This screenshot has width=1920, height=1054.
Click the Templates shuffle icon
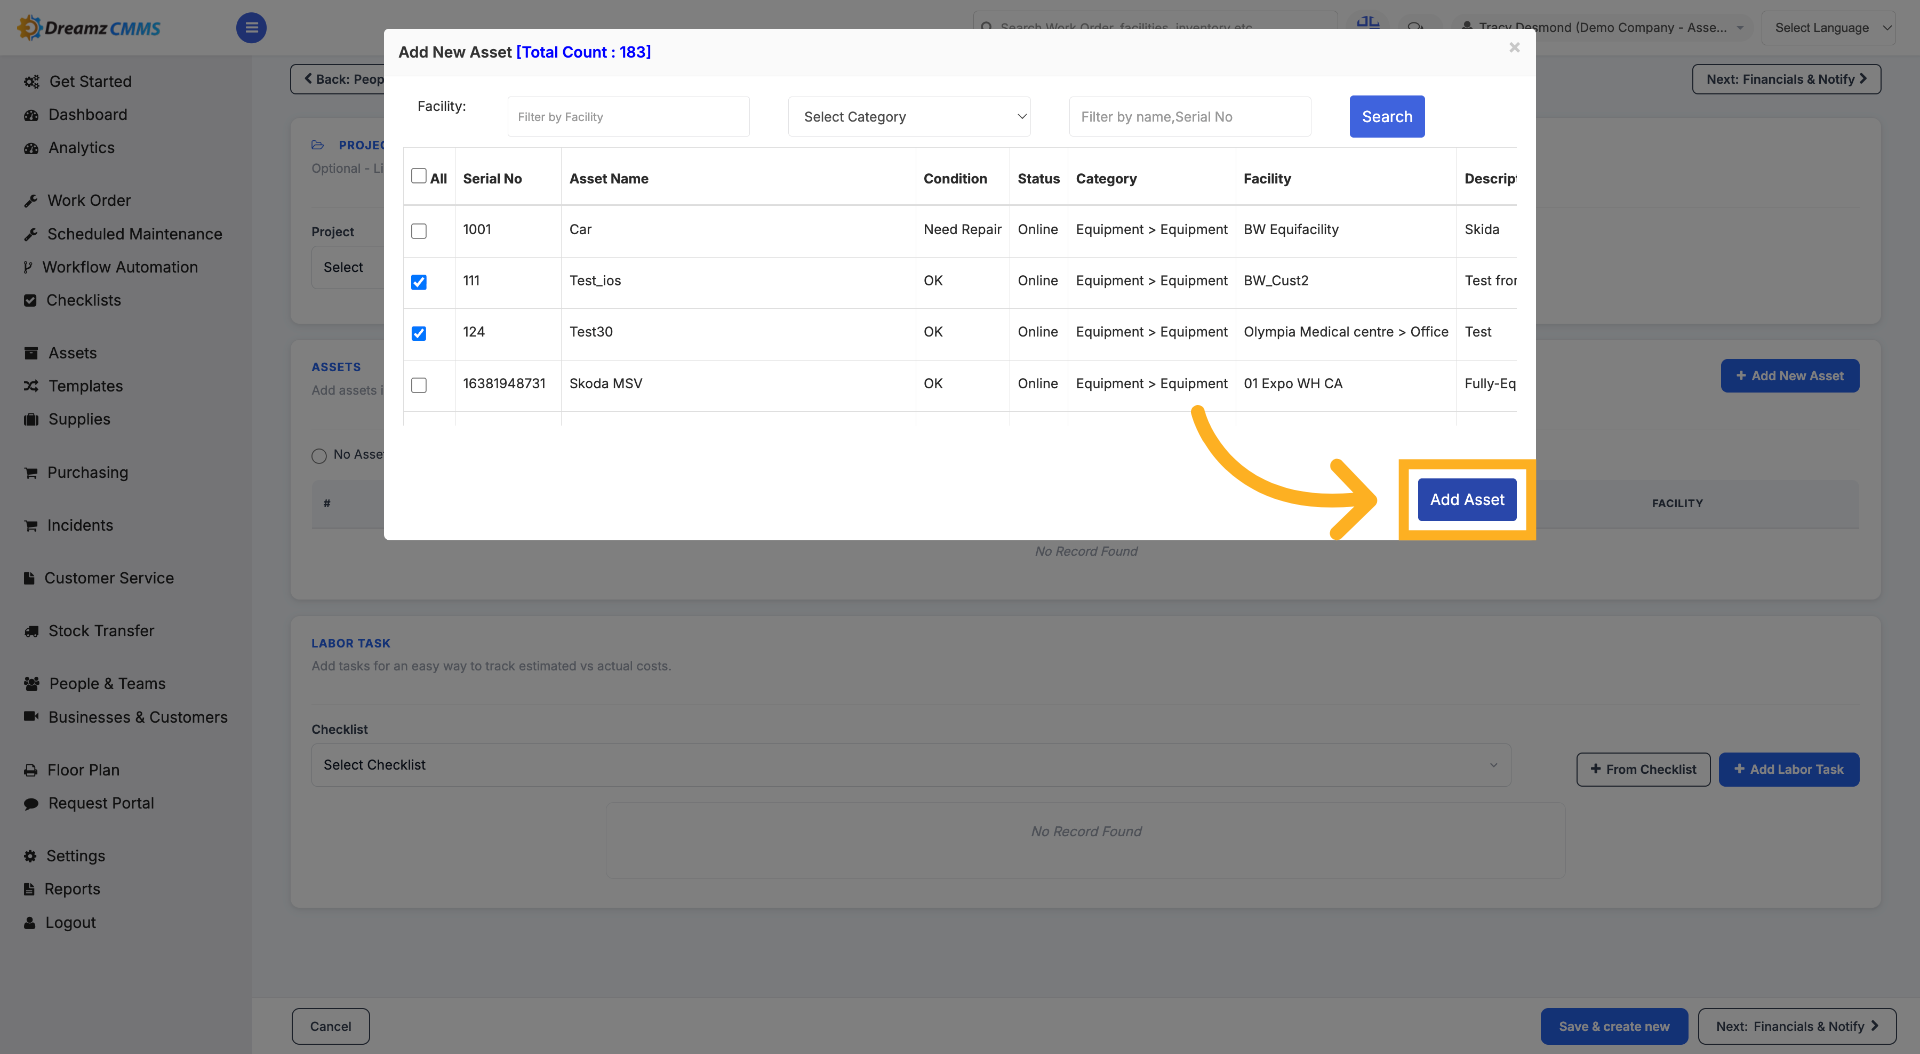click(31, 386)
